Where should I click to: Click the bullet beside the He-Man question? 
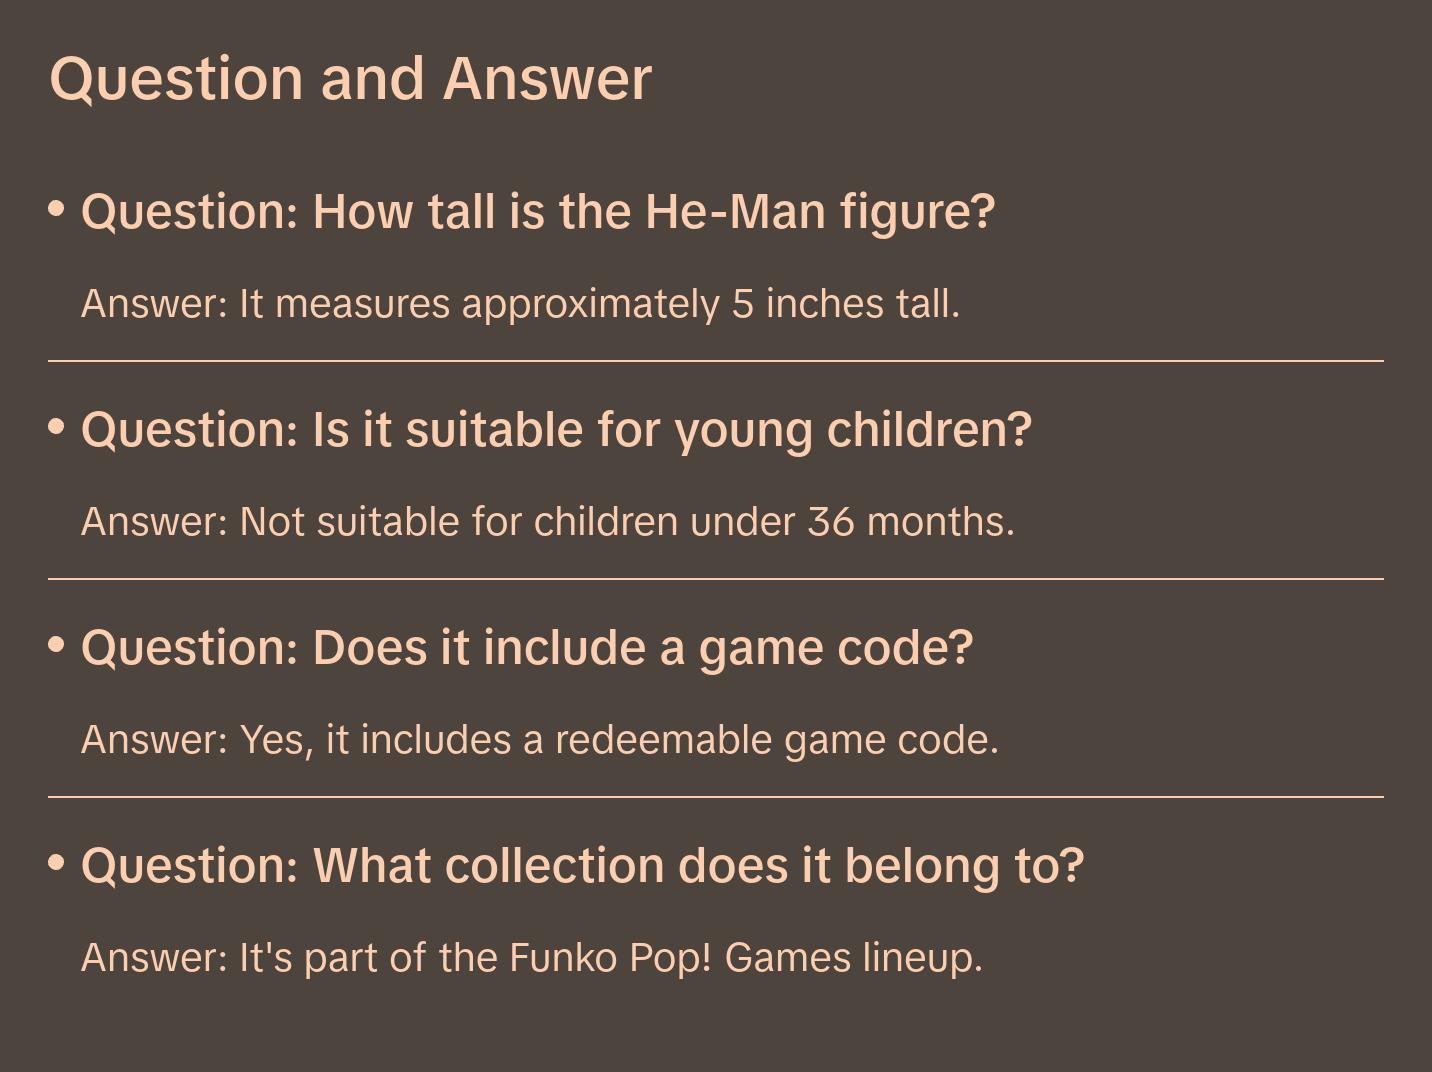[57, 209]
